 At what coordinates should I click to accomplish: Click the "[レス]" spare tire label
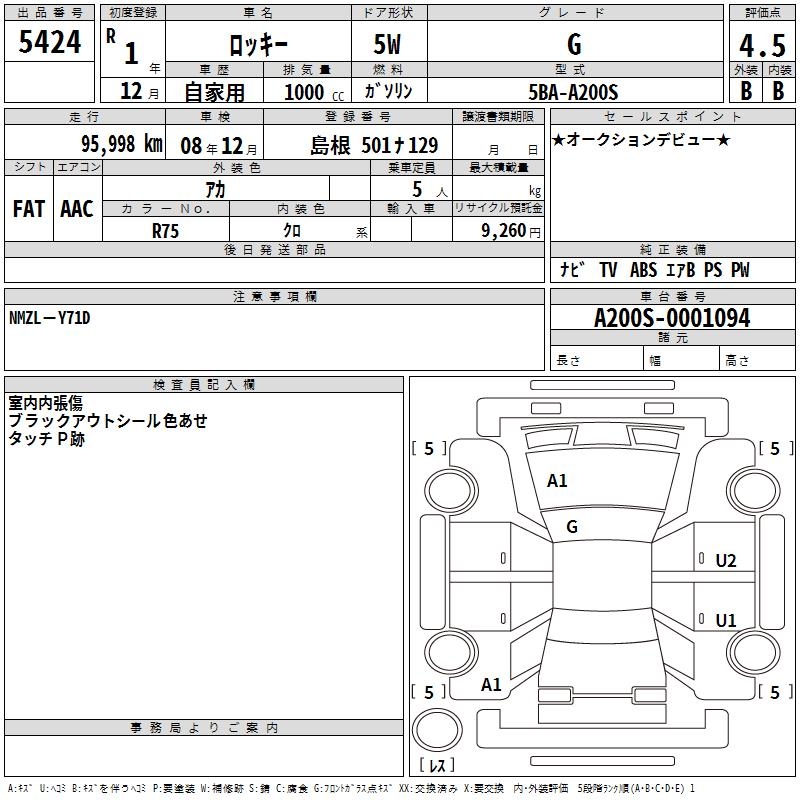coord(437,765)
